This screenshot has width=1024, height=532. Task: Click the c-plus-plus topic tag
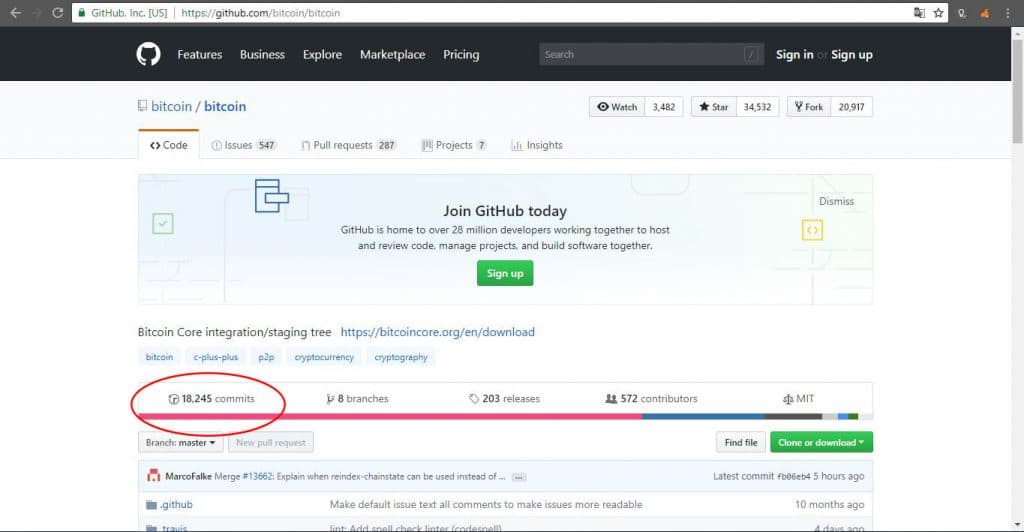[x=216, y=357]
